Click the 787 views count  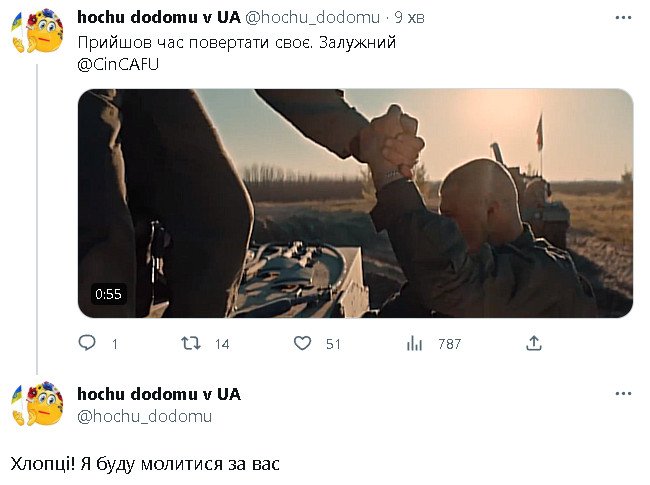tap(449, 344)
